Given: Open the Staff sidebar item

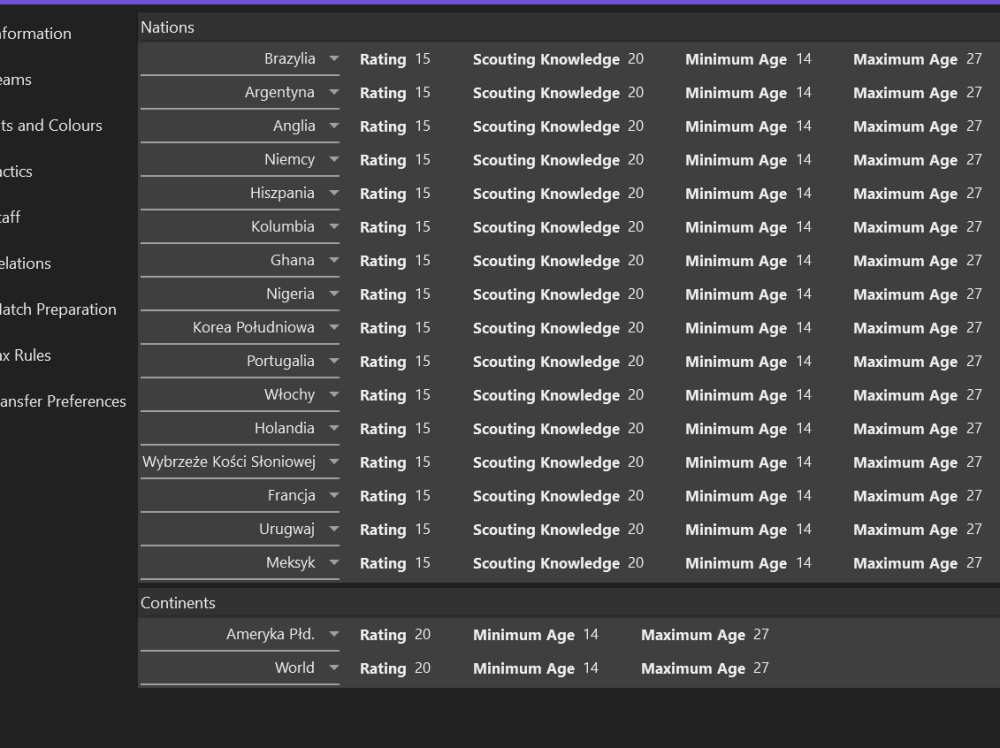Looking at the screenshot, I should 10,217.
